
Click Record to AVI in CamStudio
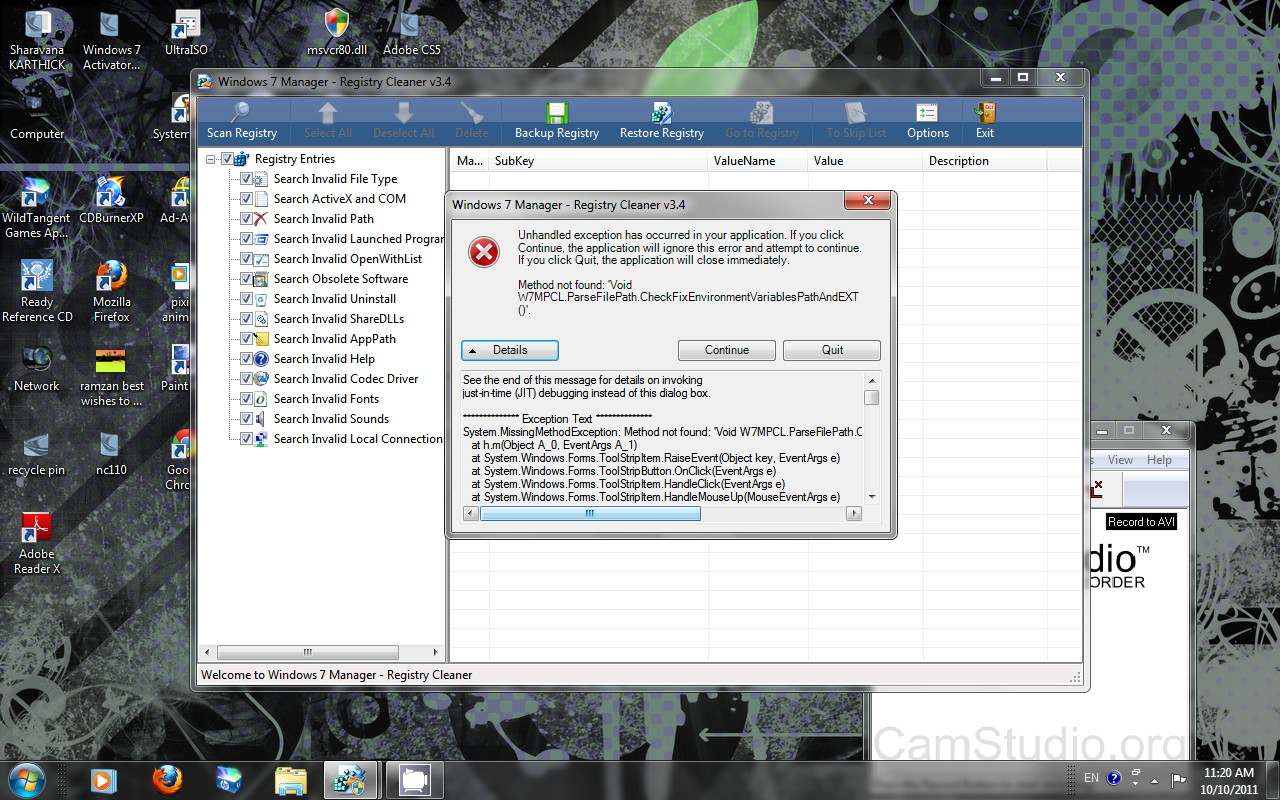pos(1141,522)
